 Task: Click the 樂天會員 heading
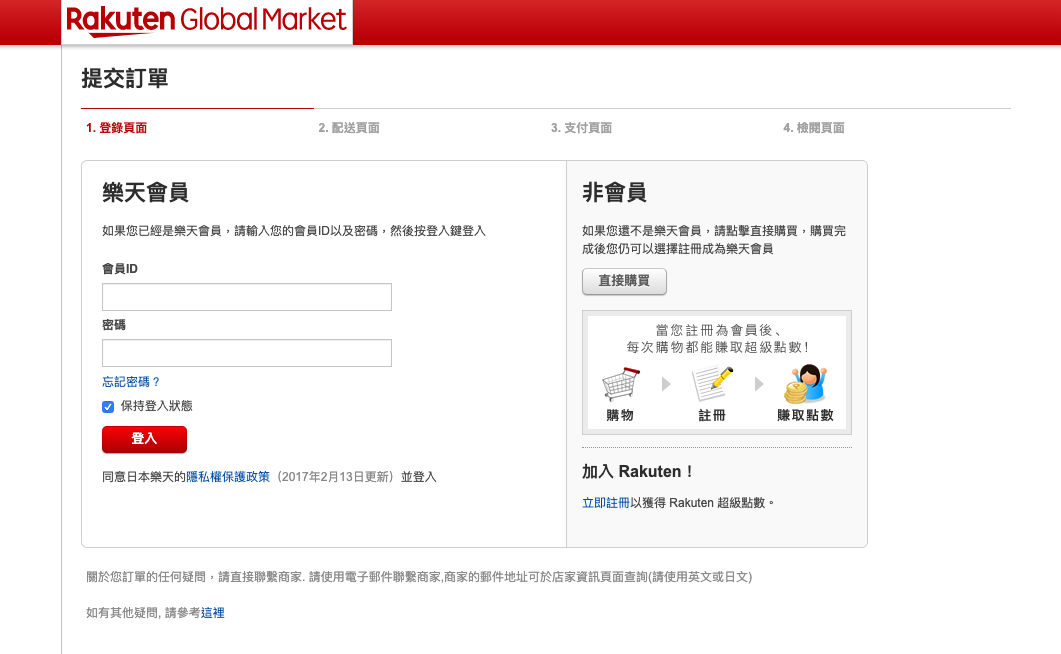(x=145, y=193)
